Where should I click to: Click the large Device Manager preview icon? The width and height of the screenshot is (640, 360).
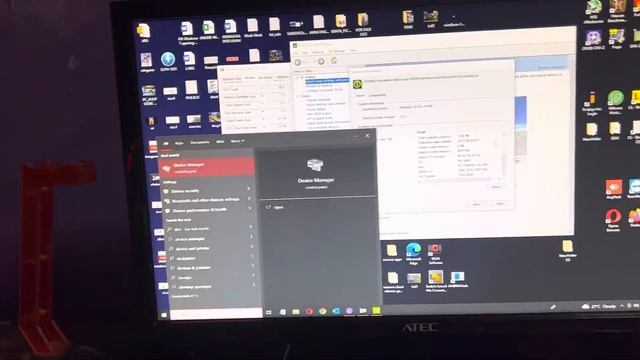point(315,165)
